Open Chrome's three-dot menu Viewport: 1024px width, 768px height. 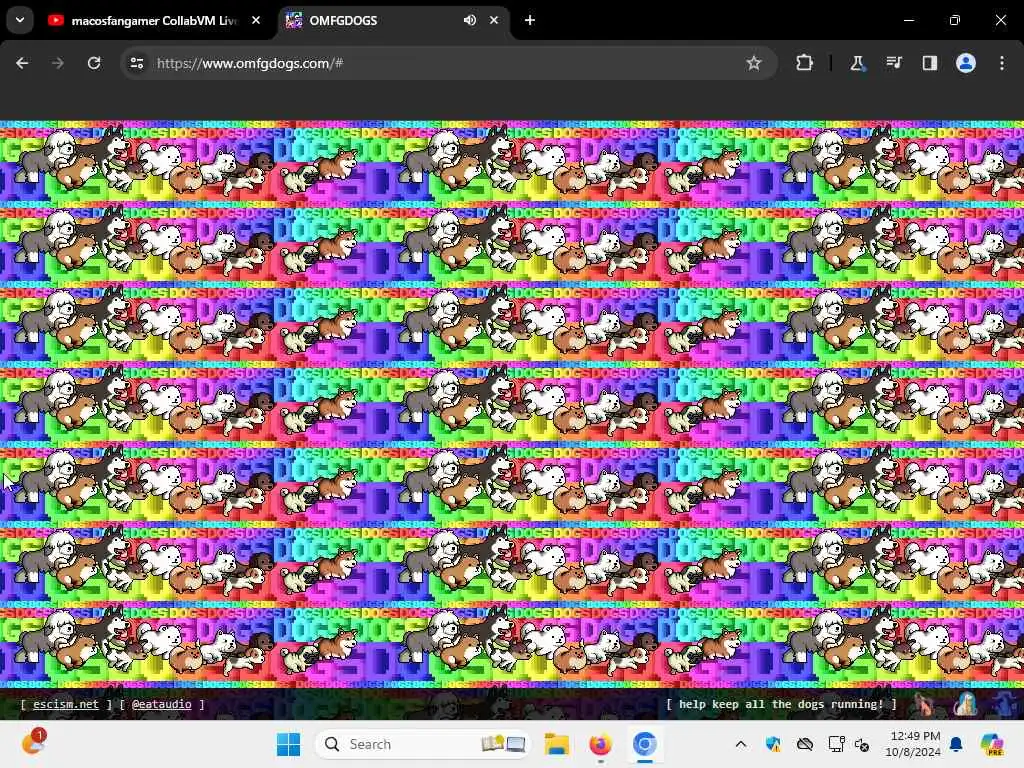click(1002, 63)
